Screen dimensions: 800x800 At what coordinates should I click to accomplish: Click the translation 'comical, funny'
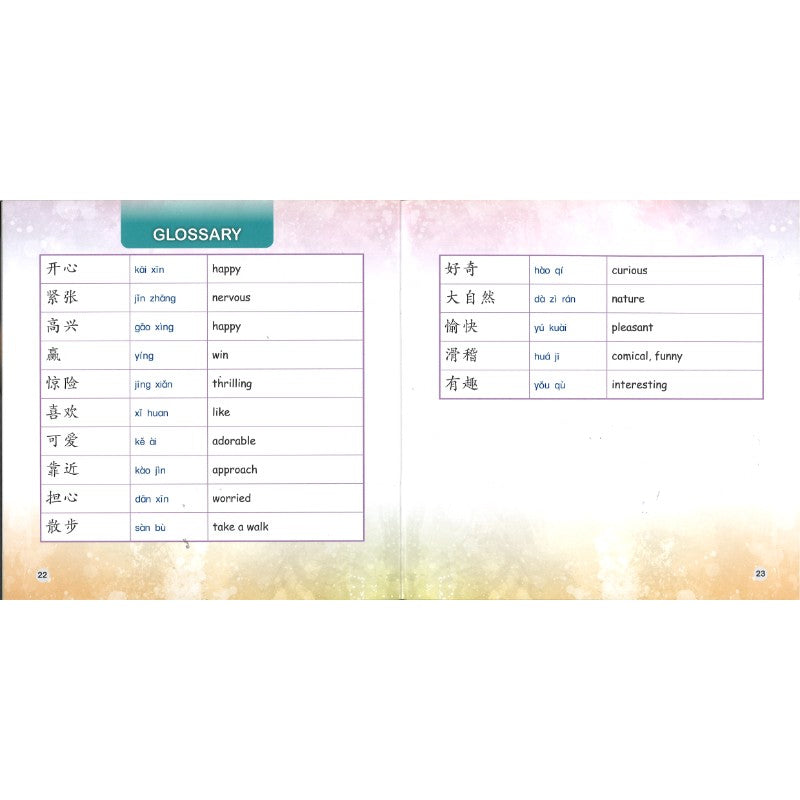coord(647,356)
